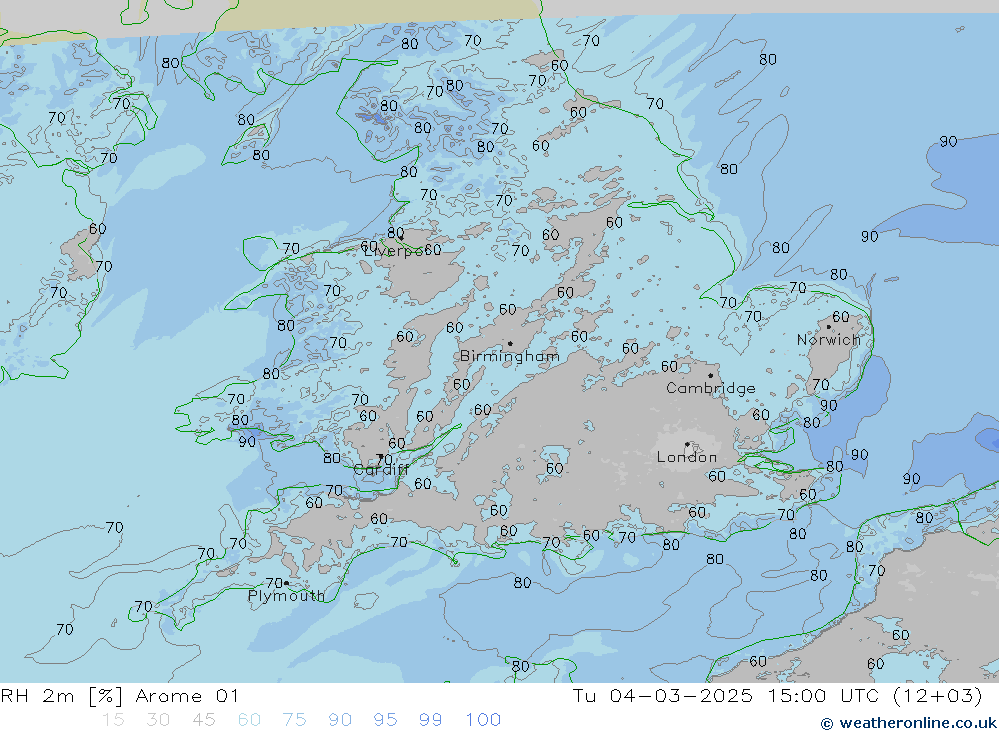This screenshot has height=733, width=1000.
Task: Click the Norwich city label
Action: coord(828,340)
